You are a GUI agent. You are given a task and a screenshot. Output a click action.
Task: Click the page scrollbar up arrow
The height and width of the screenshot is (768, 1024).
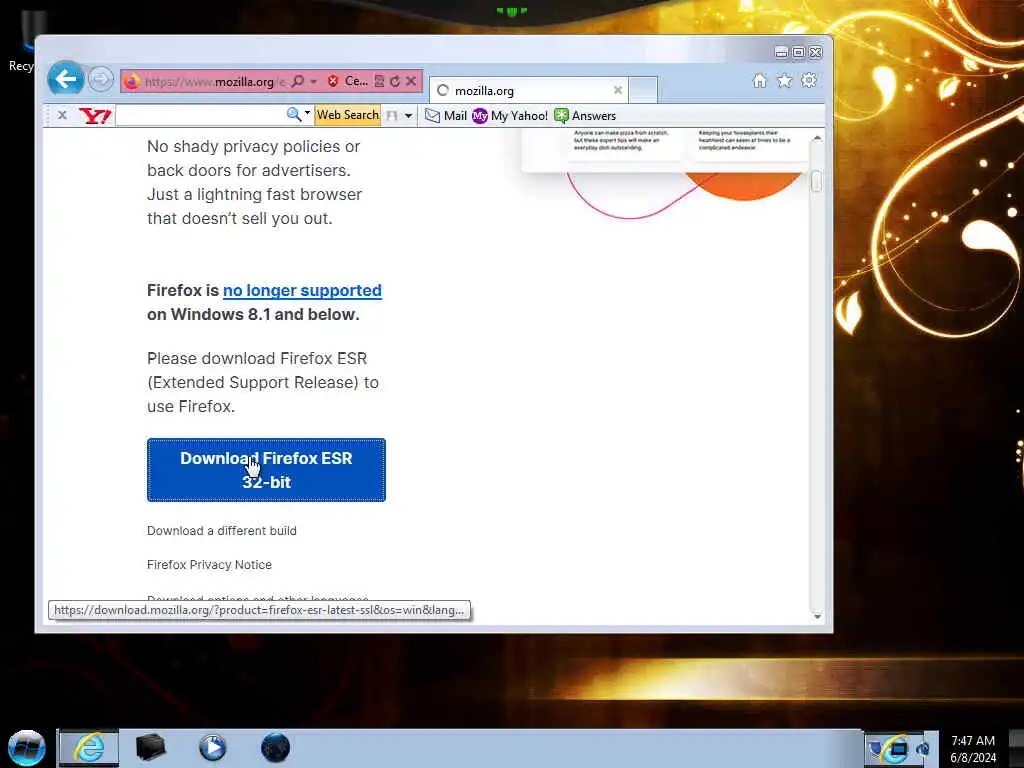point(817,138)
